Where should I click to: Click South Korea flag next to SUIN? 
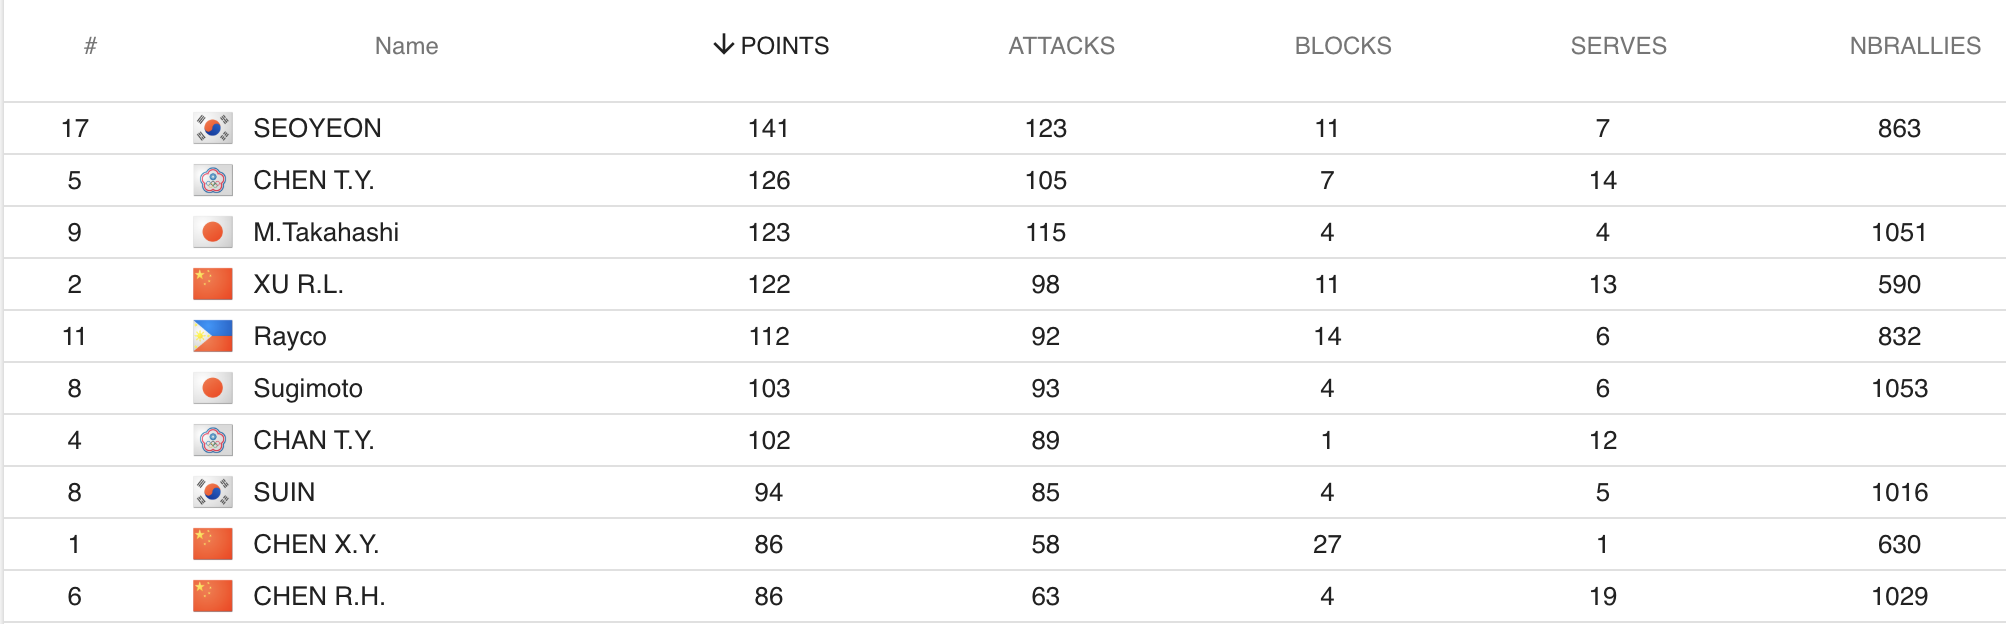(x=212, y=492)
